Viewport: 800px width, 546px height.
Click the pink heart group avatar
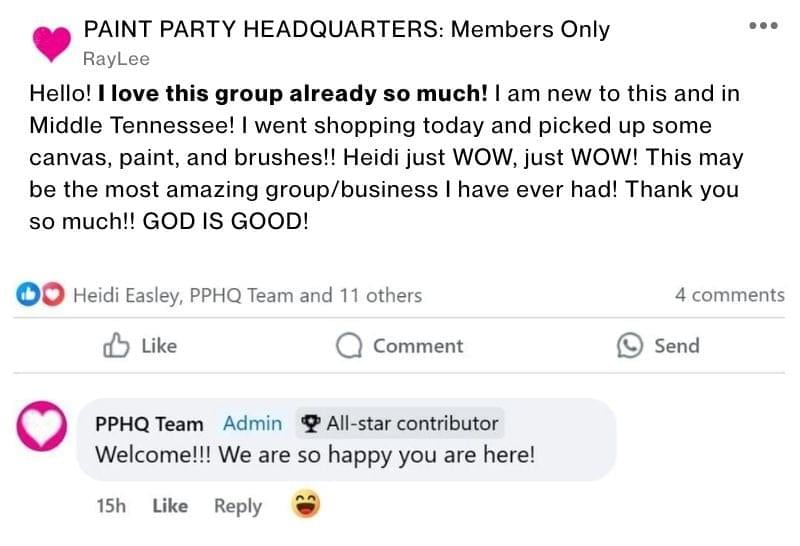[x=51, y=41]
